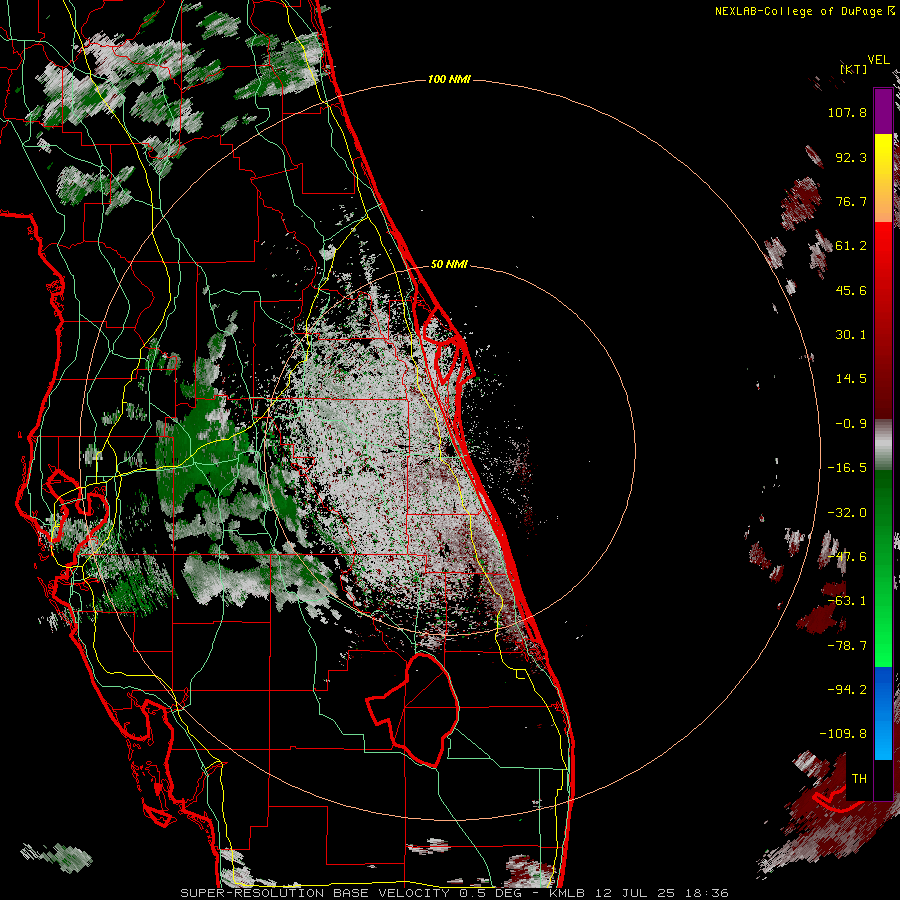The image size is (900, 900).
Task: Click the -63.1 velocity scale value
Action: (847, 601)
